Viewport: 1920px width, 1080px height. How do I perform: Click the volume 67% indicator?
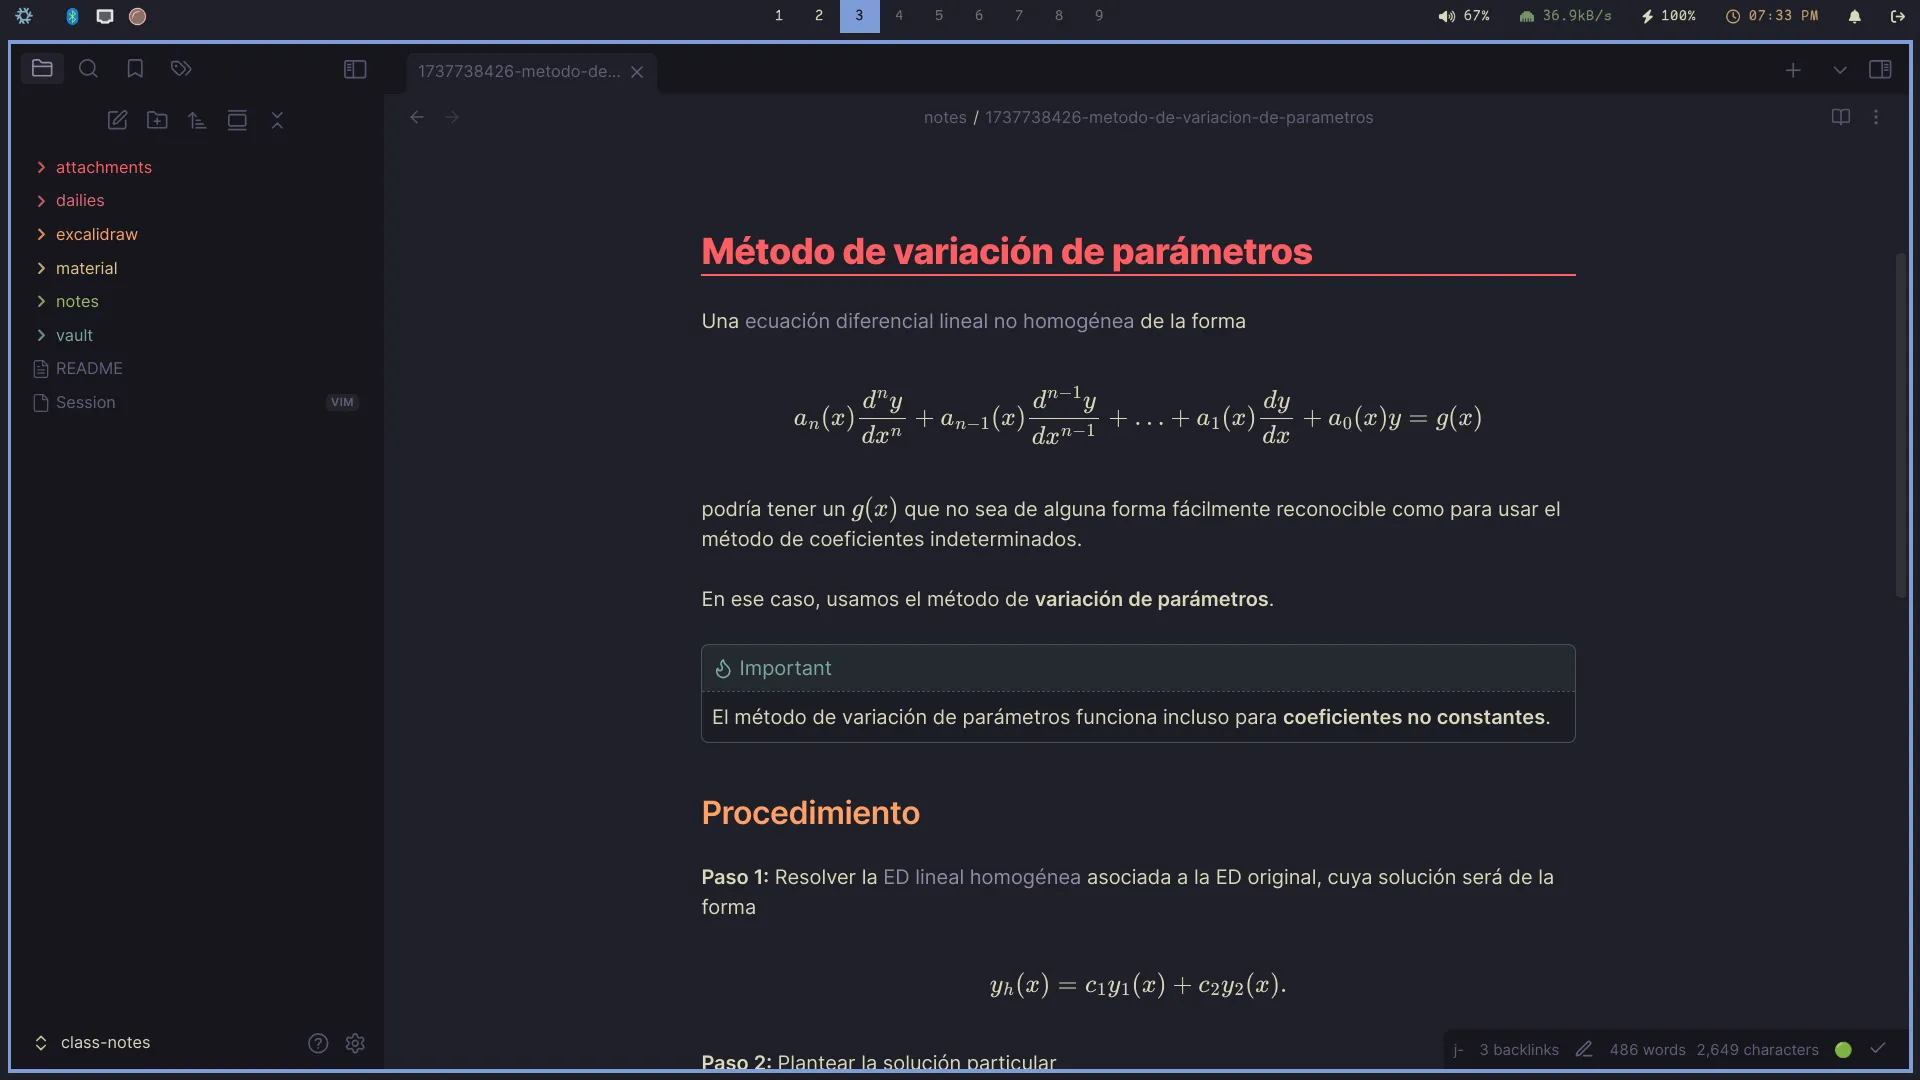1464,16
